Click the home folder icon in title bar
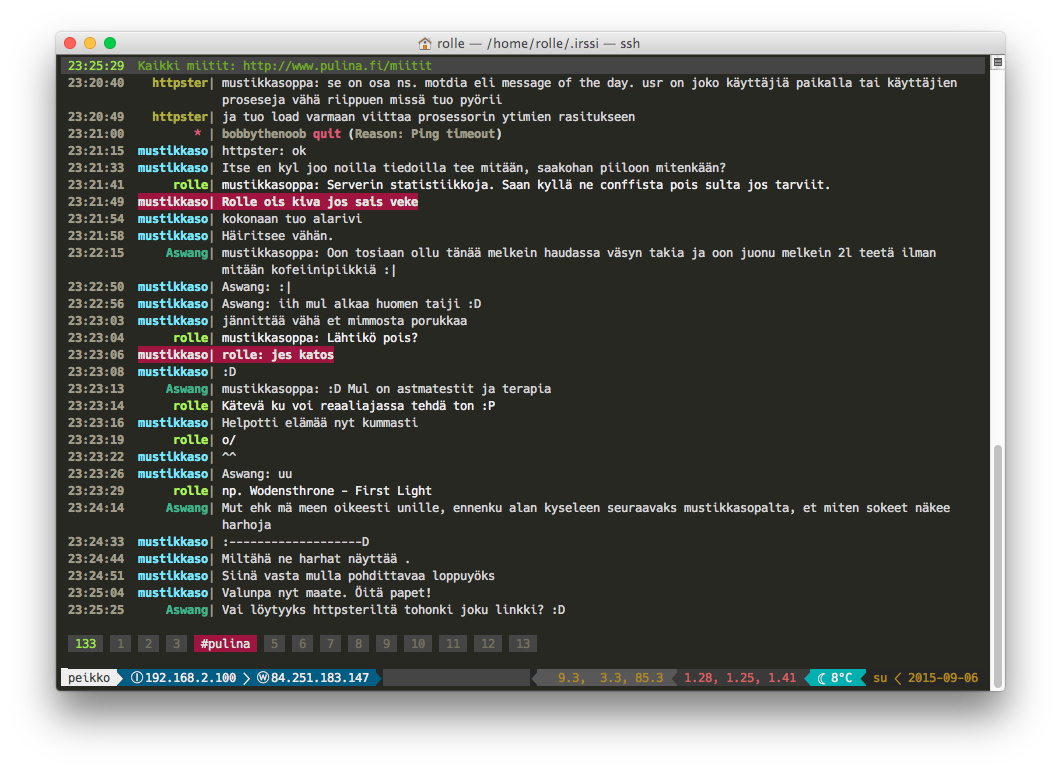Image resolution: width=1061 pixels, height=771 pixels. (424, 43)
